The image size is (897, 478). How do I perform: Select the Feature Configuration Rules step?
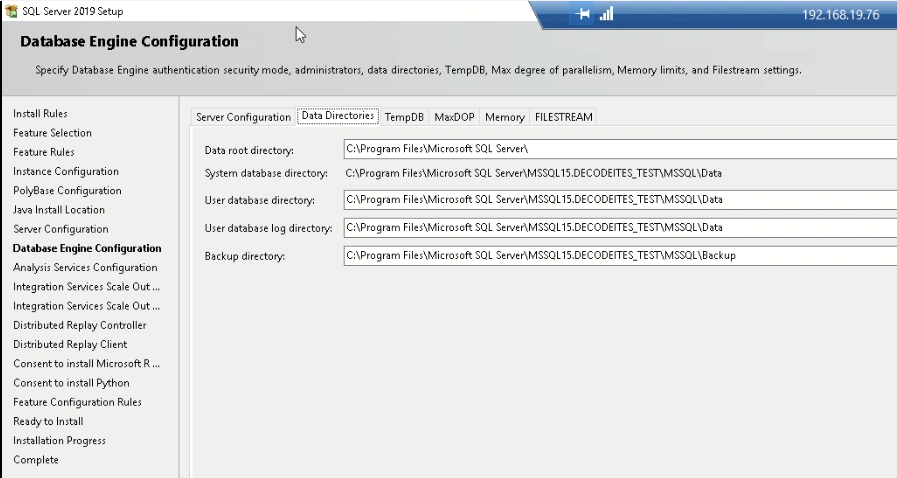77,402
